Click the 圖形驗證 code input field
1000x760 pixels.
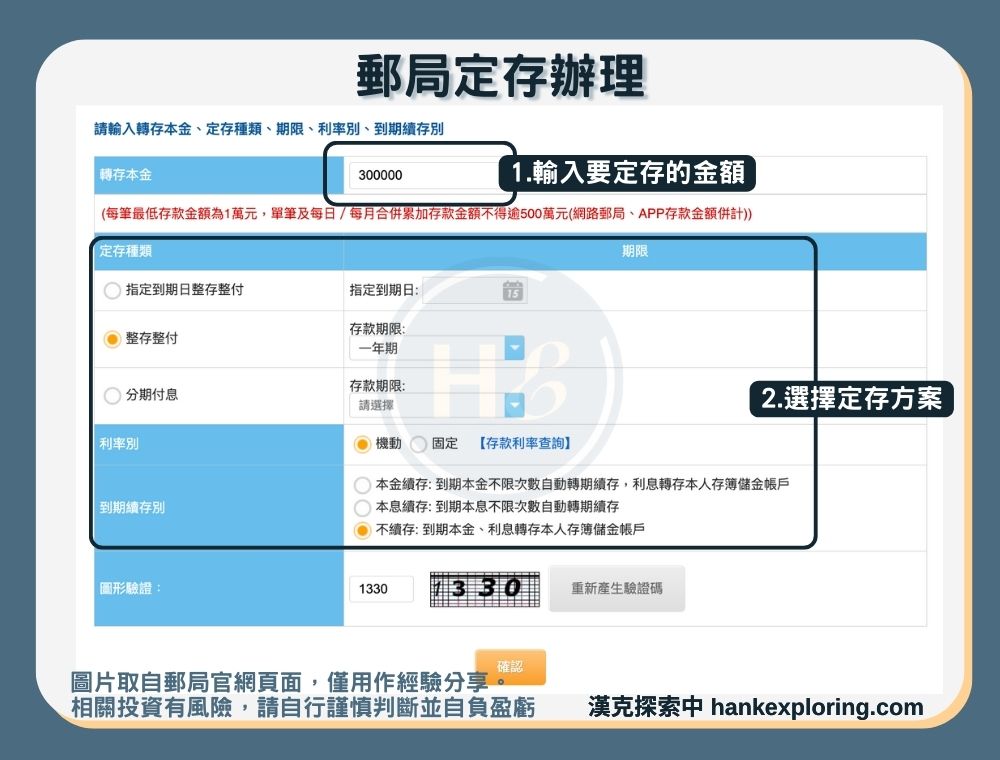[381, 588]
